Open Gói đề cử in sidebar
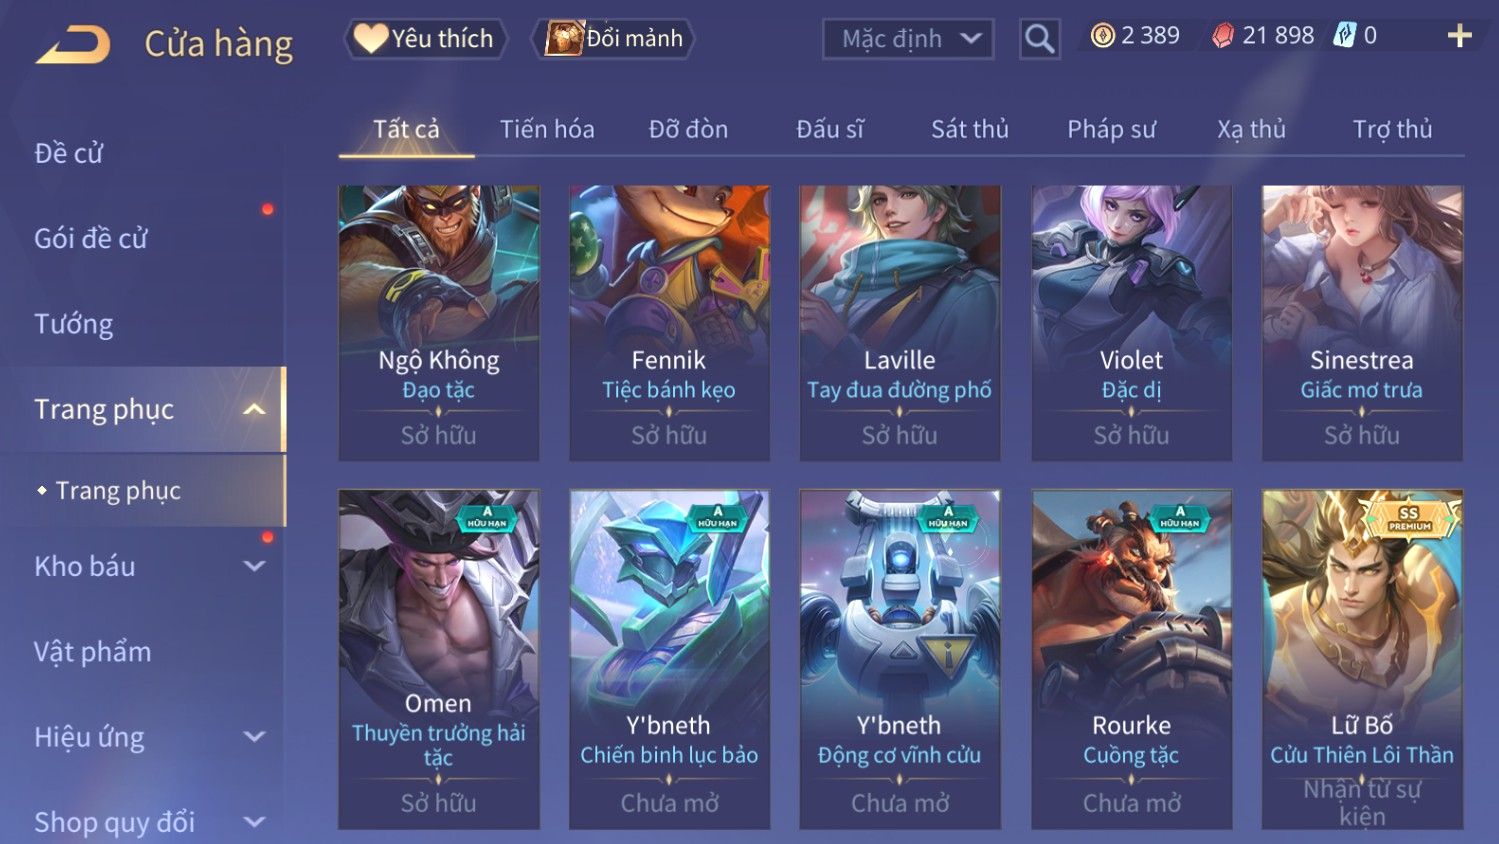The image size is (1499, 844). (91, 238)
